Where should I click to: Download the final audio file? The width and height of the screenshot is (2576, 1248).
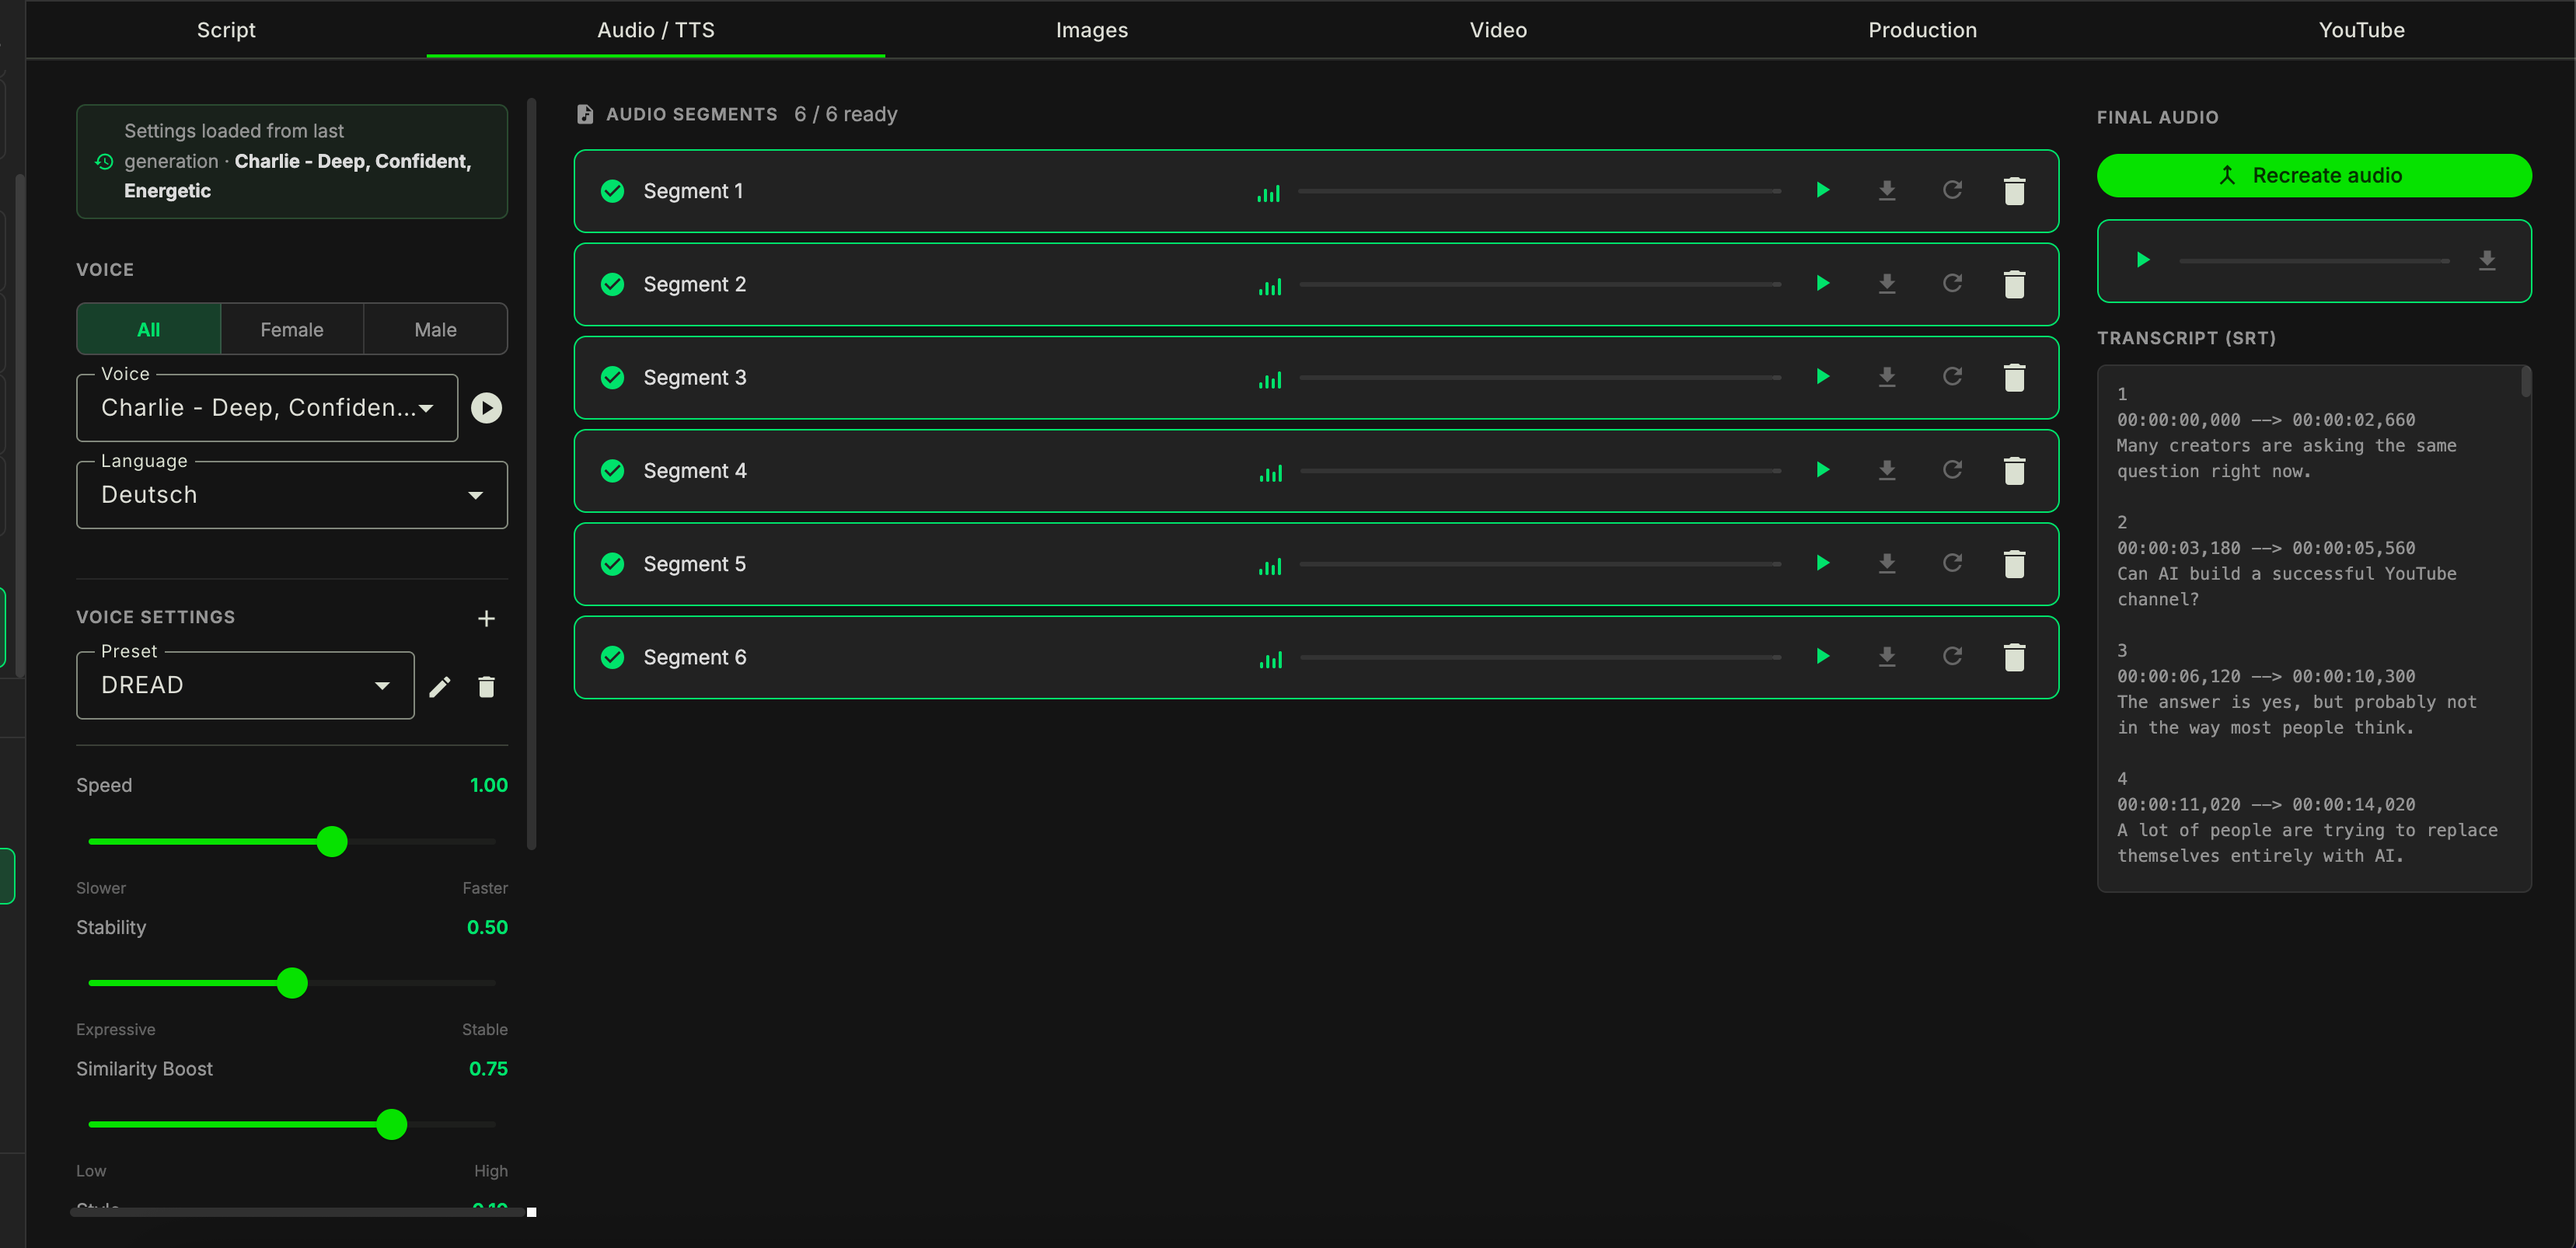[x=2487, y=260]
